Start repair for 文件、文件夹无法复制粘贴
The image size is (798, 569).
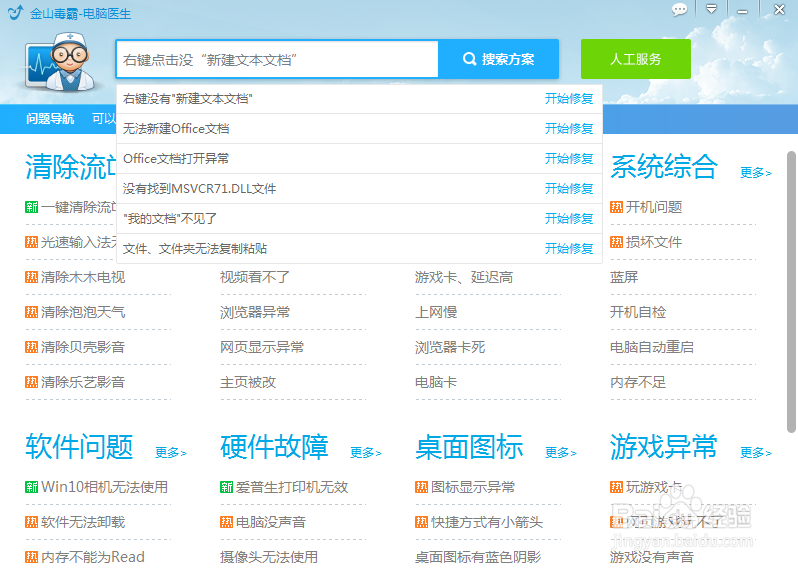(x=569, y=249)
